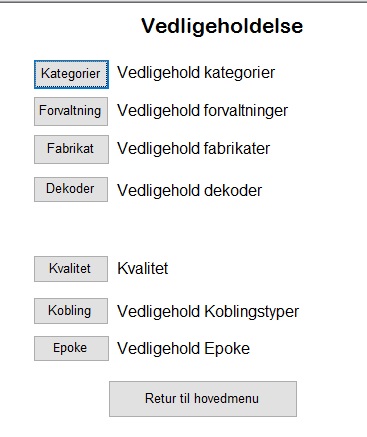Image resolution: width=367 pixels, height=437 pixels.
Task: Click the Kvalitet button
Action: point(71,269)
